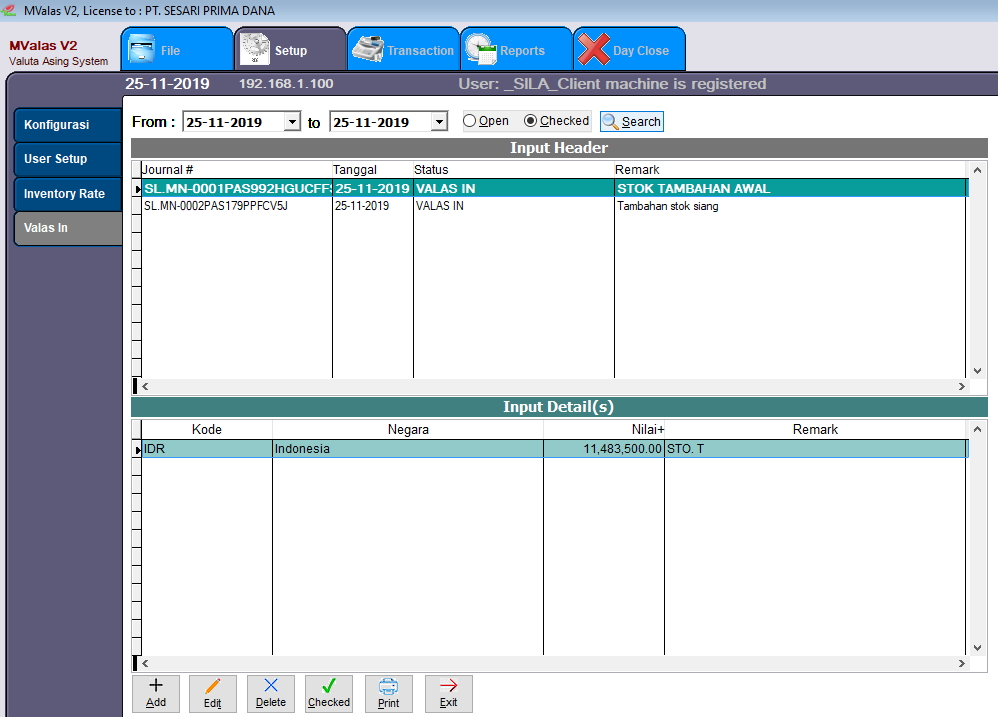The width and height of the screenshot is (998, 717).
Task: Click the green Checked checkmark button
Action: [329, 693]
